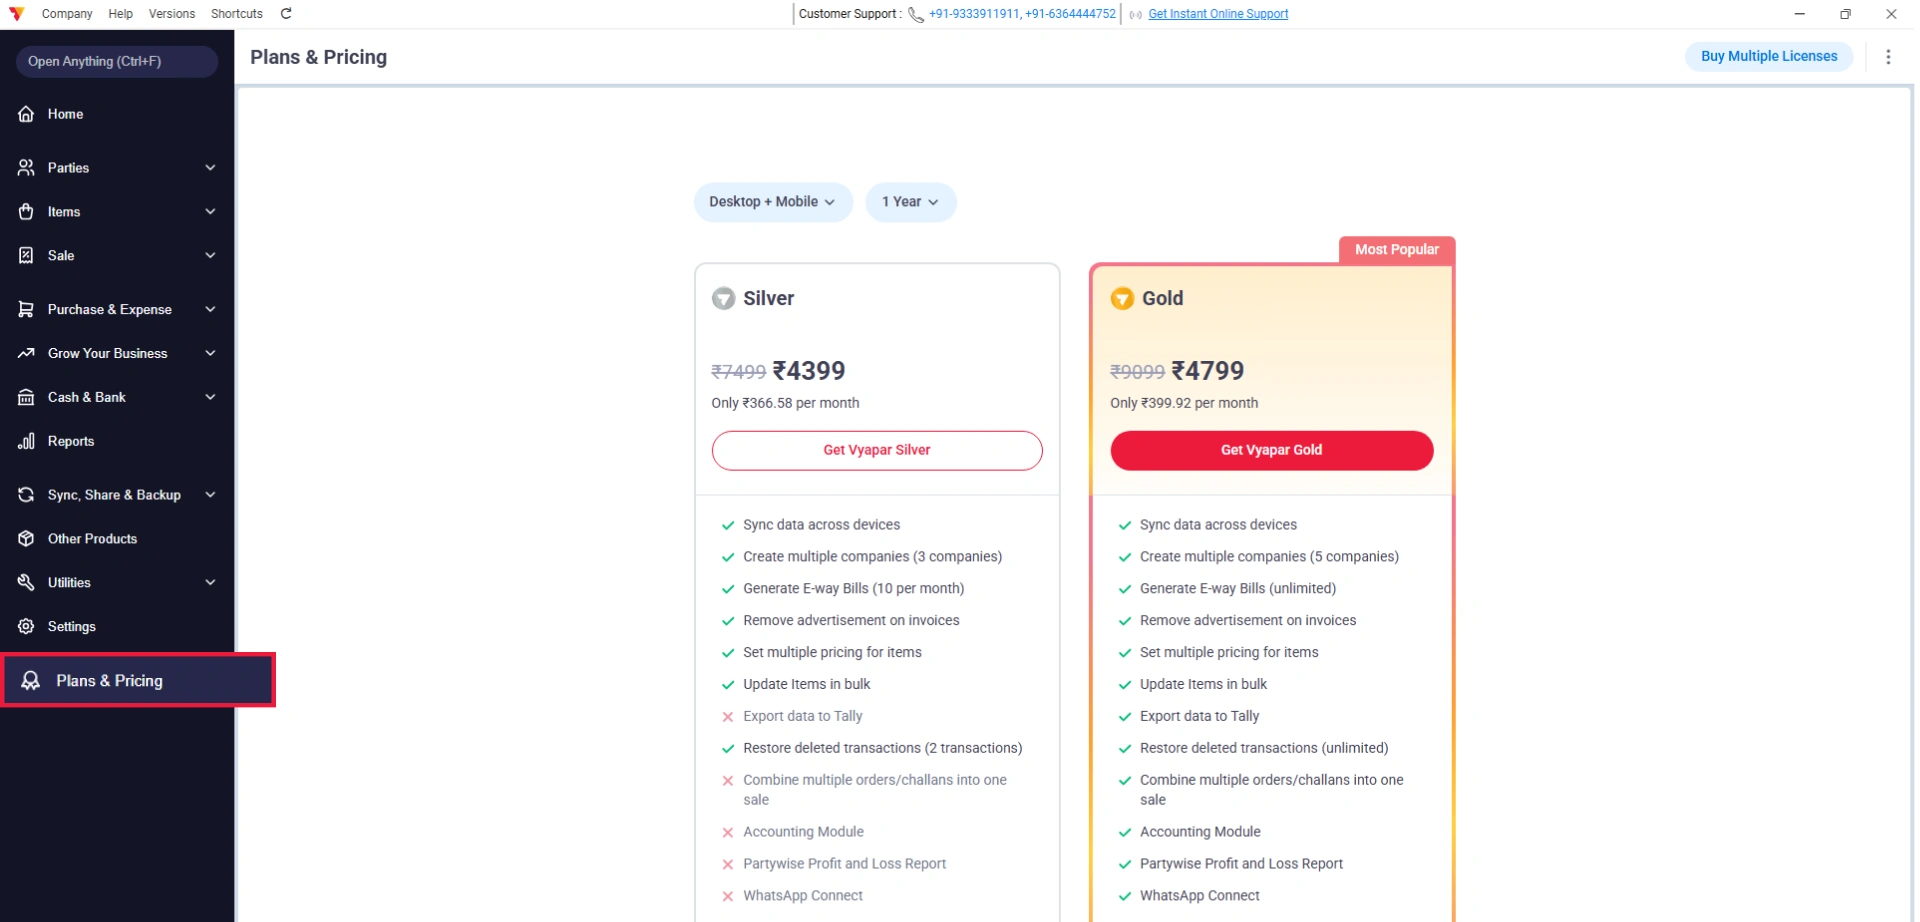1920x922 pixels.
Task: Open the Company menu
Action: (x=67, y=14)
